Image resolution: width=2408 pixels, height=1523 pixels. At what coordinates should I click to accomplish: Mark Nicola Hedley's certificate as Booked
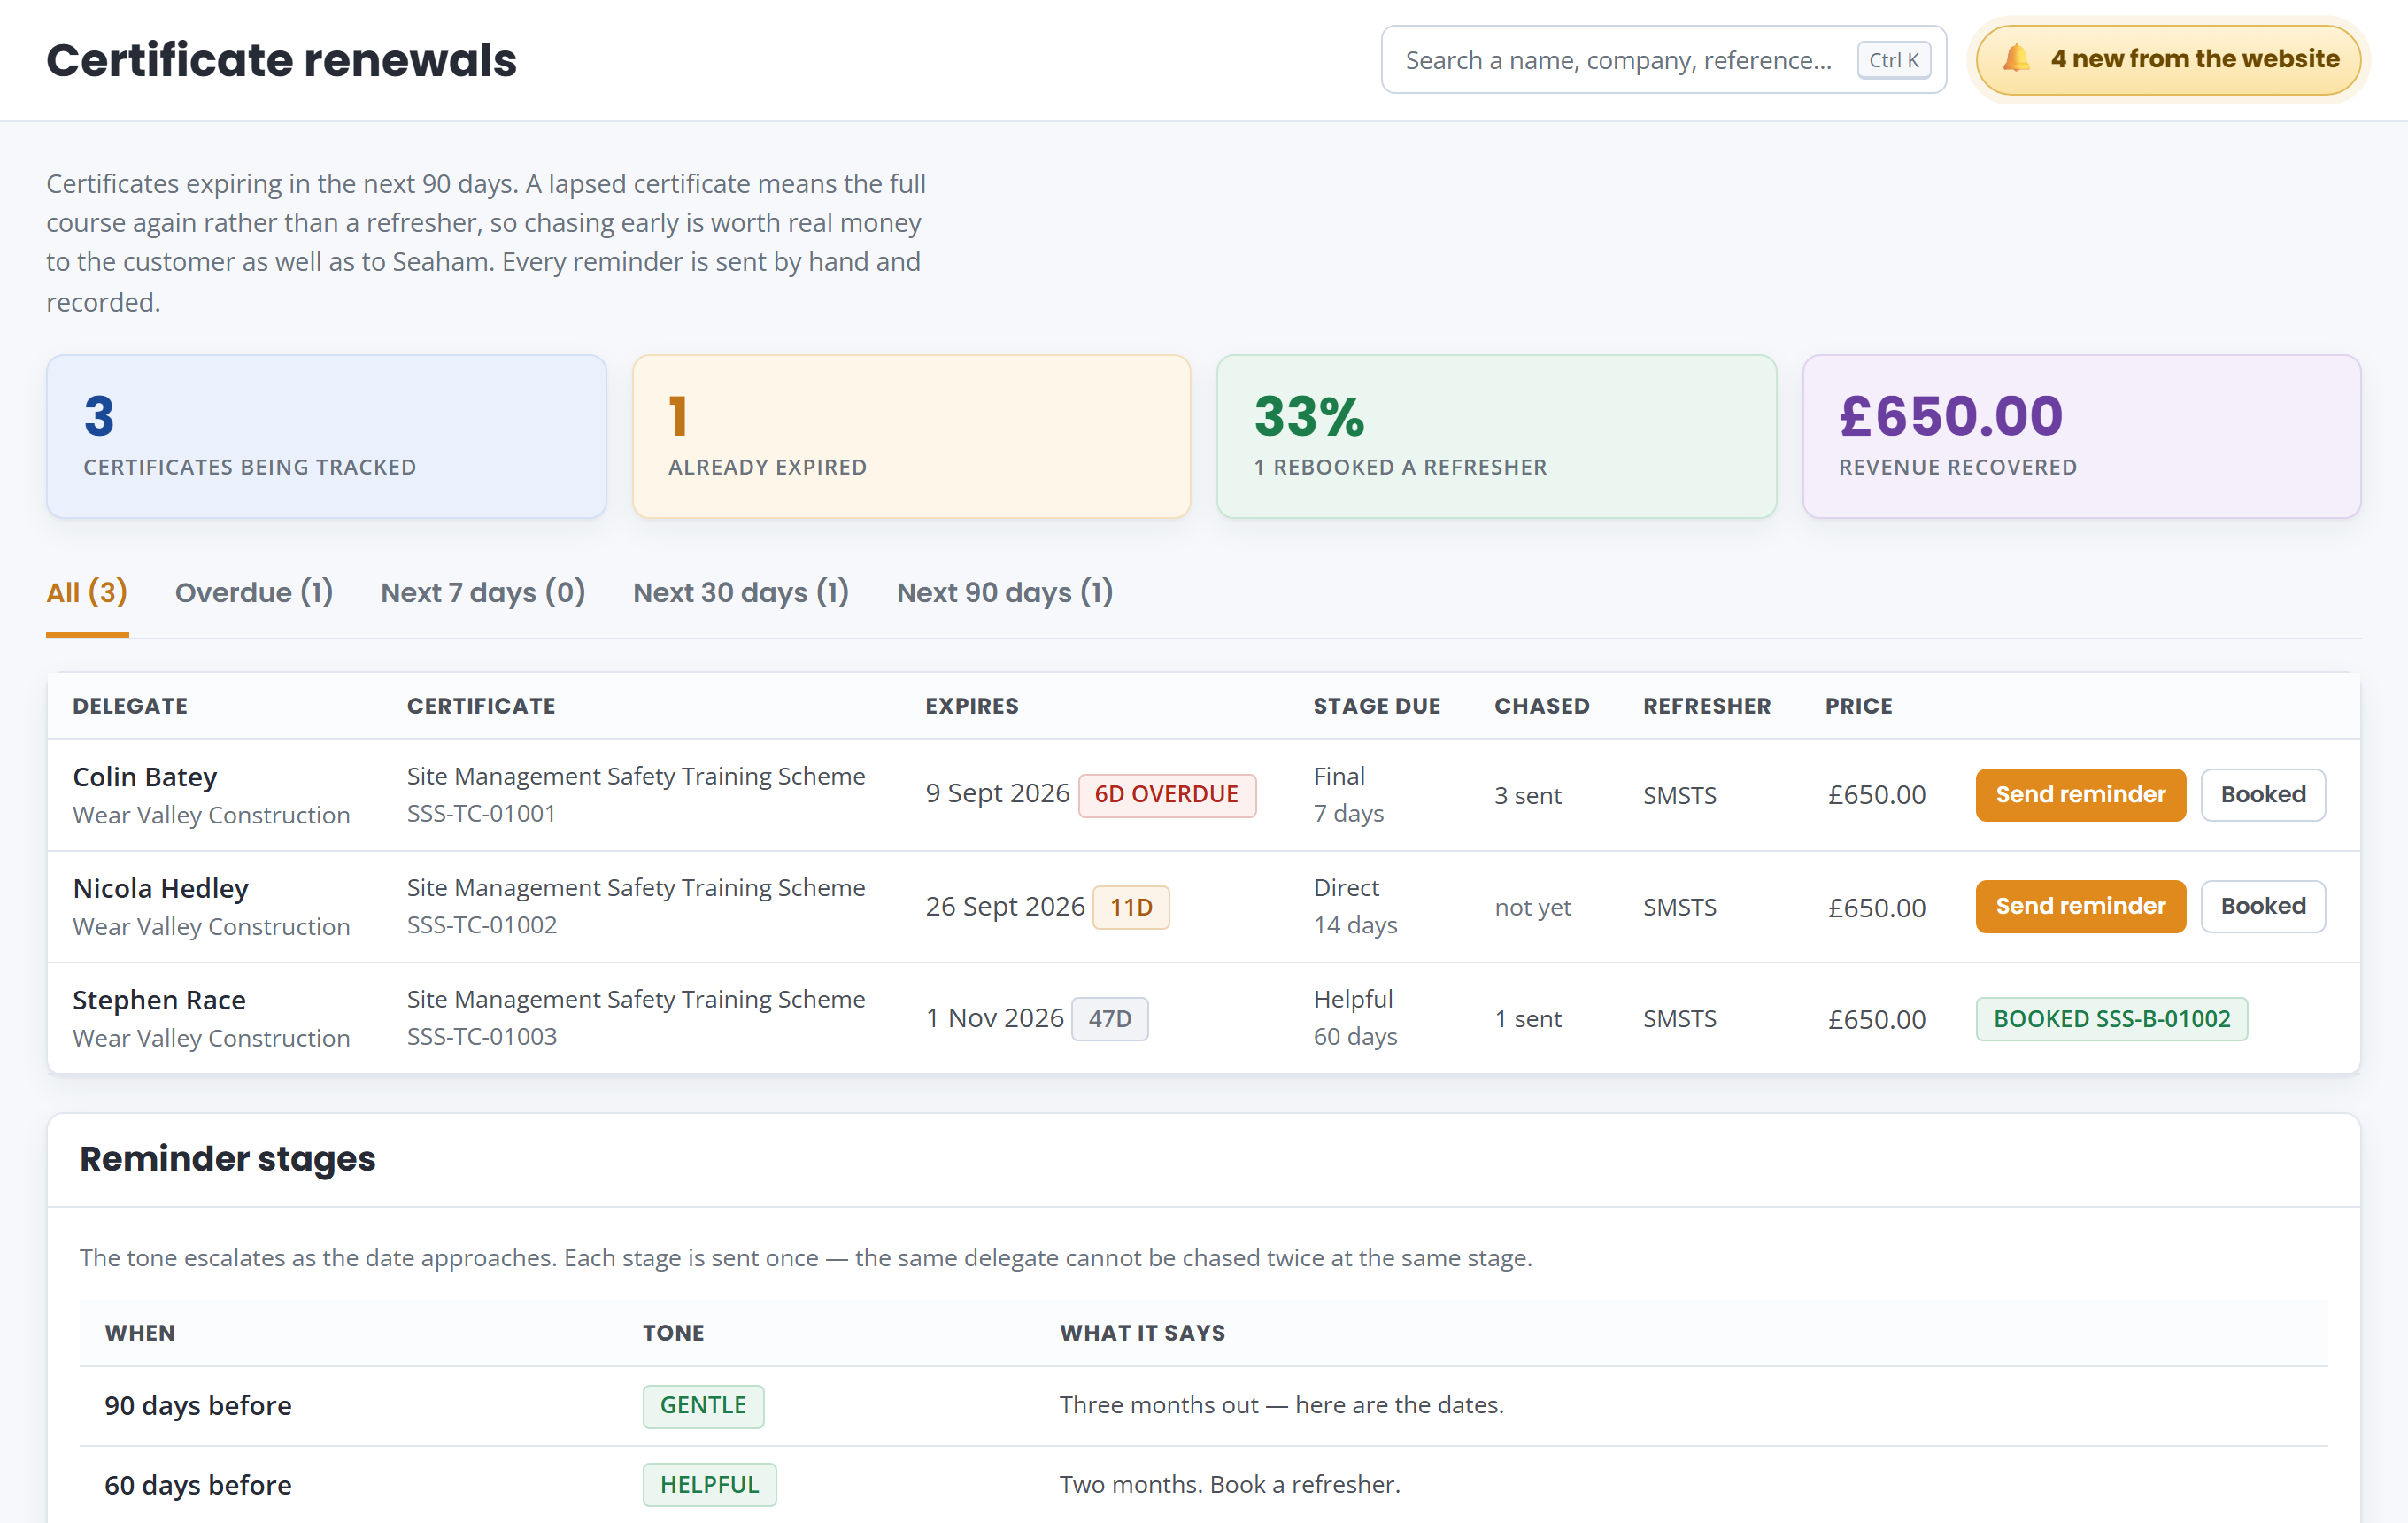tap(2263, 906)
